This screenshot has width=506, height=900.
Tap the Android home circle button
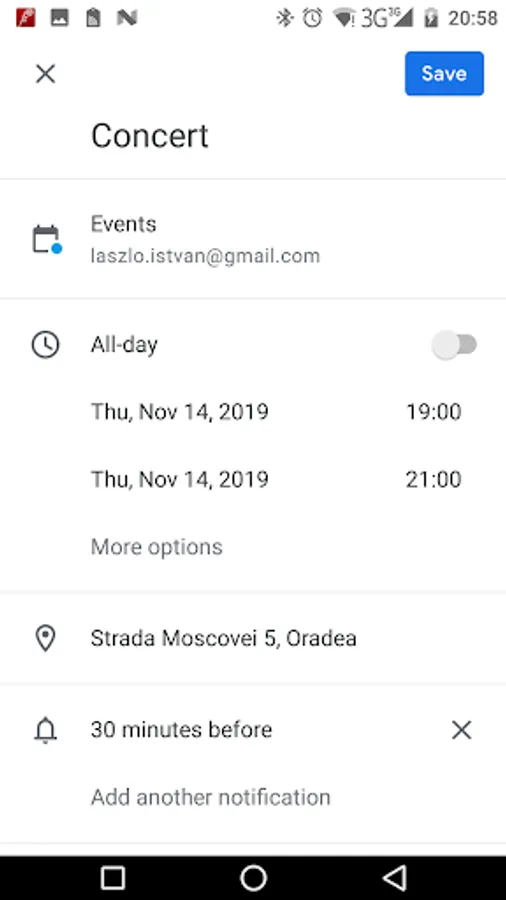[x=253, y=878]
